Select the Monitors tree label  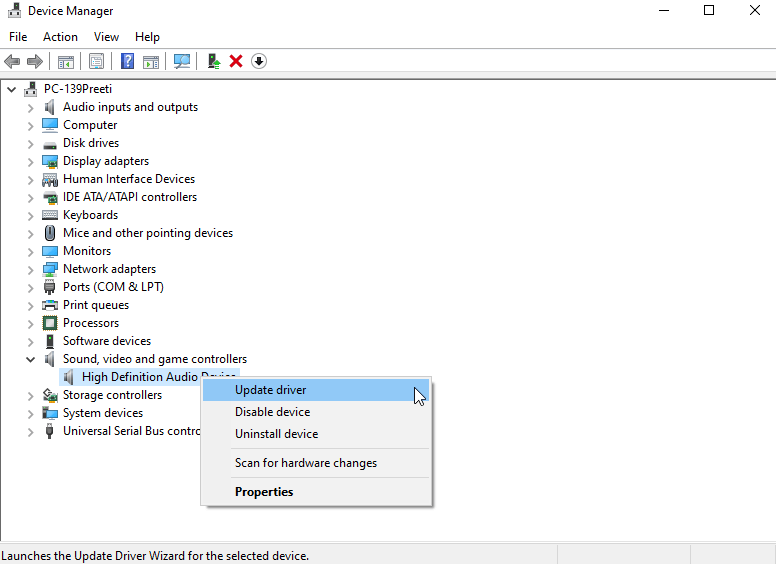tap(87, 251)
